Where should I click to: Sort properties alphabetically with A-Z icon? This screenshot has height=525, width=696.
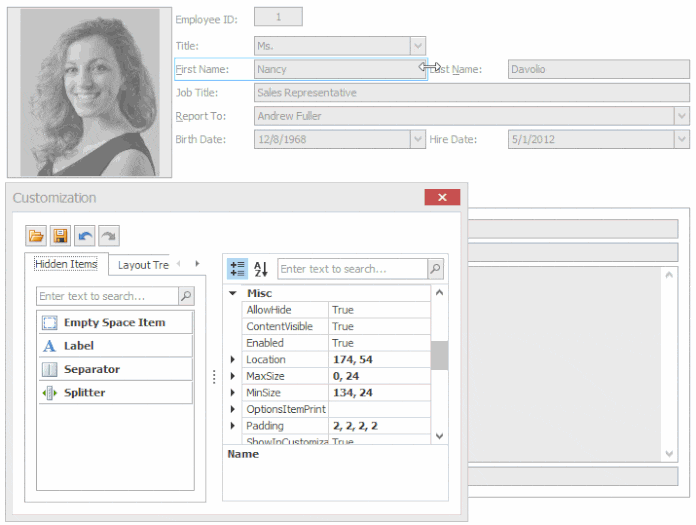click(261, 269)
